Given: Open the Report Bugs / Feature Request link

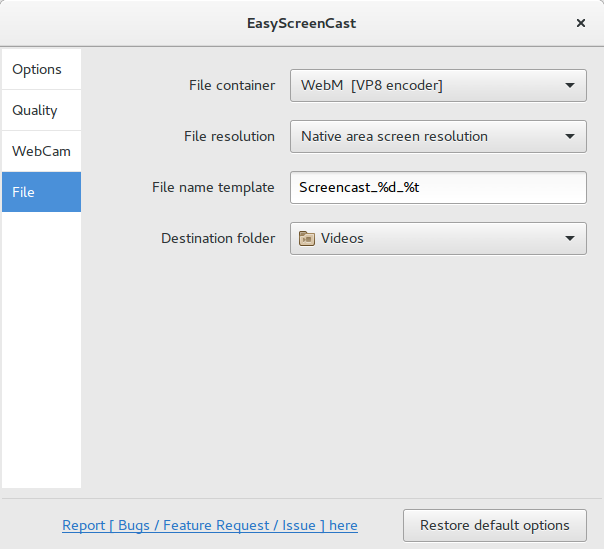Looking at the screenshot, I should [x=210, y=525].
